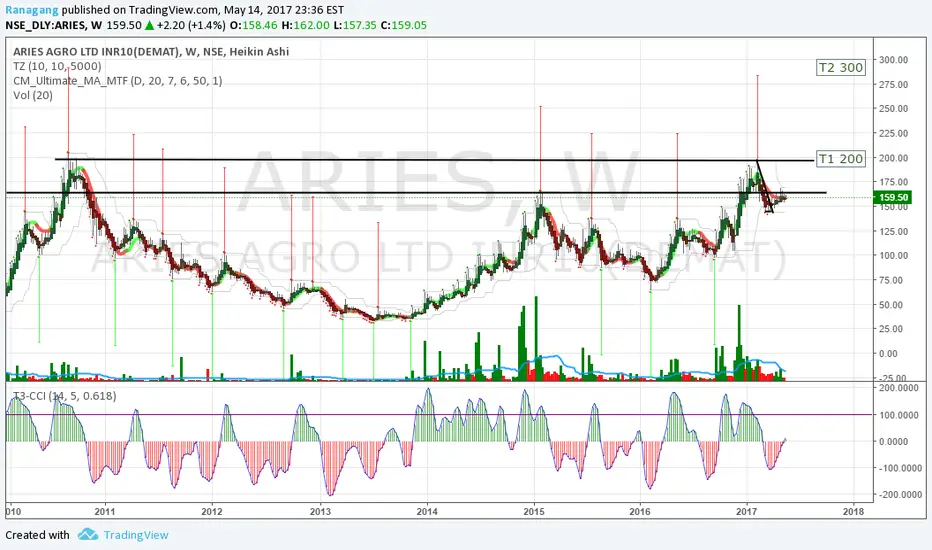Click the NSE_DLY:ARIES symbol text
Image resolution: width=932 pixels, height=550 pixels.
[x=47, y=26]
